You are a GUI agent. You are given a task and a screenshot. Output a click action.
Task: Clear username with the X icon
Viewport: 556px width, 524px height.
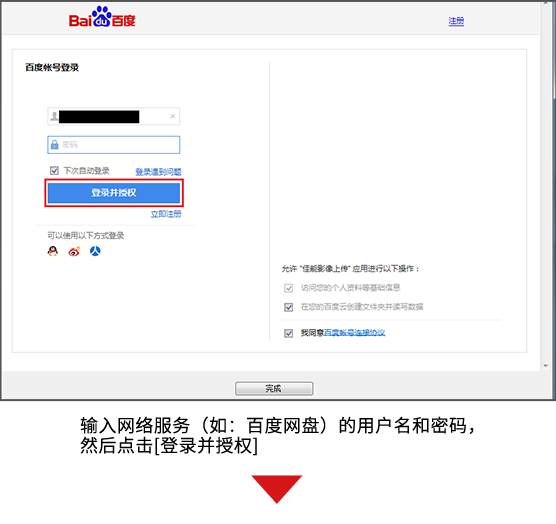pos(173,116)
